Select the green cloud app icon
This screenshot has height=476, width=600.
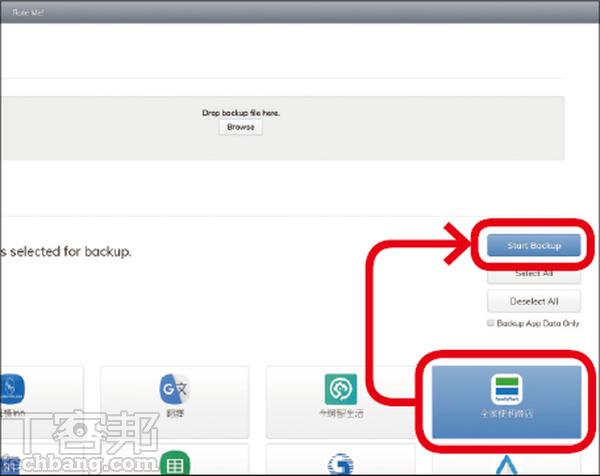point(341,389)
